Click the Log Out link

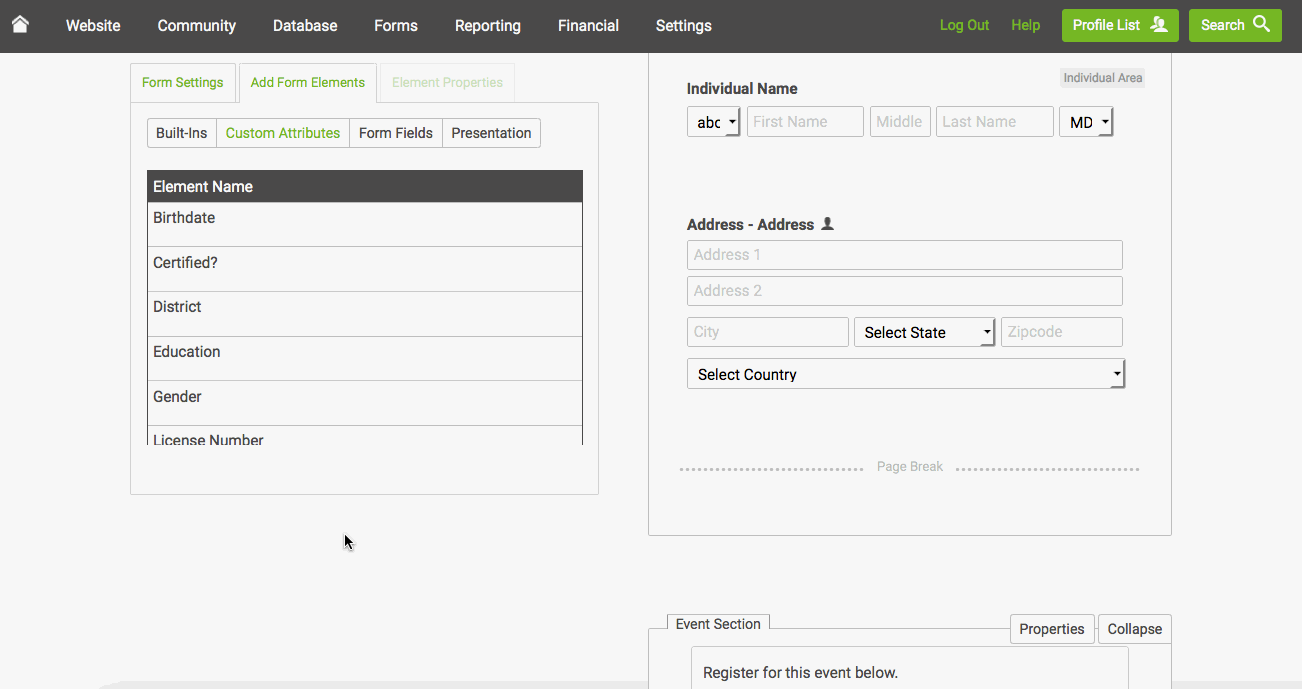[x=963, y=25]
